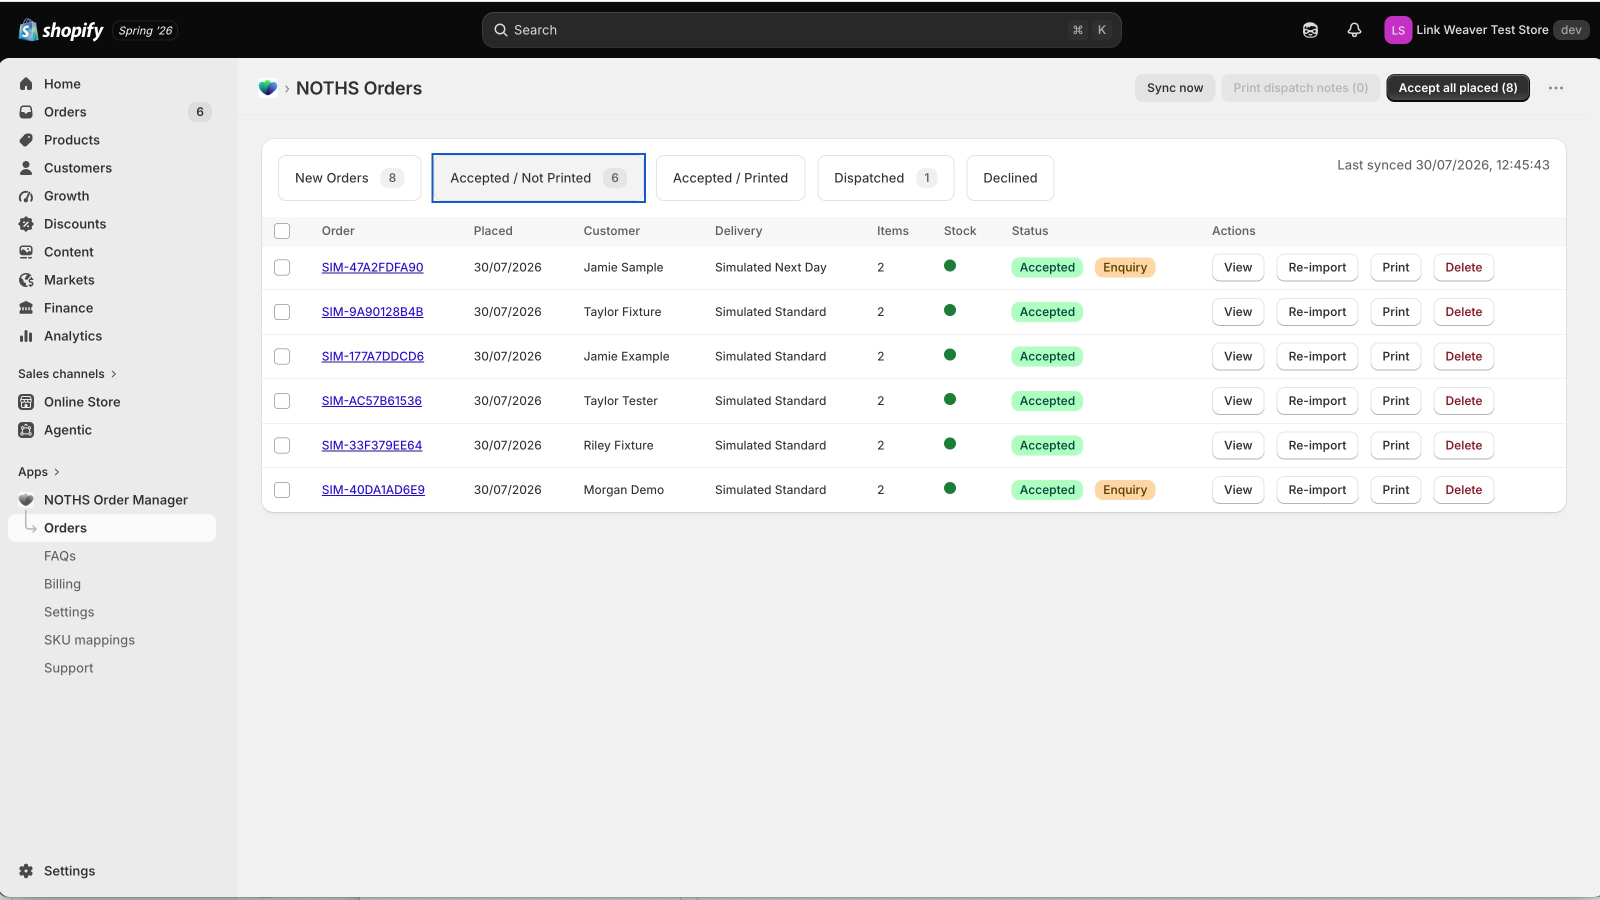Open the Sidekick assistant icon
1600x900 pixels.
click(1310, 30)
